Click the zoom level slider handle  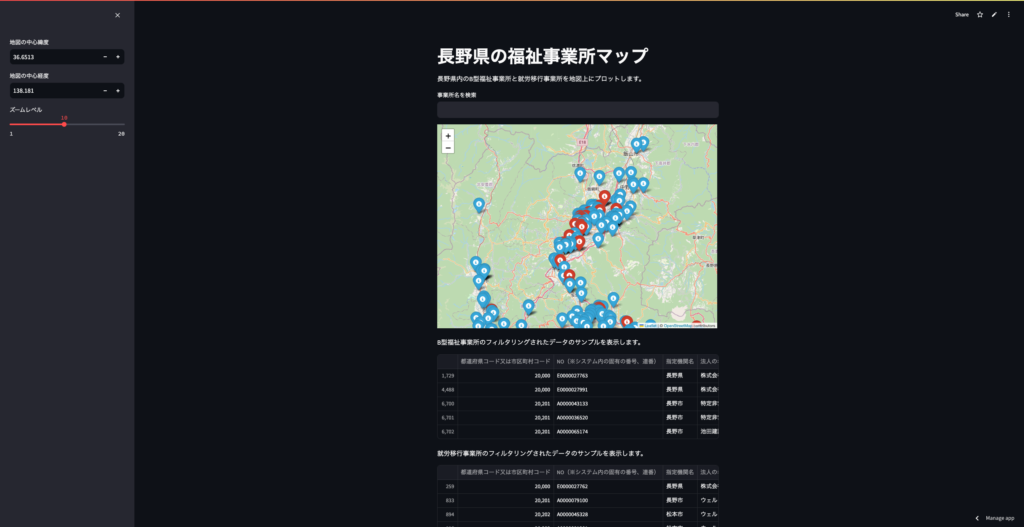[64, 124]
